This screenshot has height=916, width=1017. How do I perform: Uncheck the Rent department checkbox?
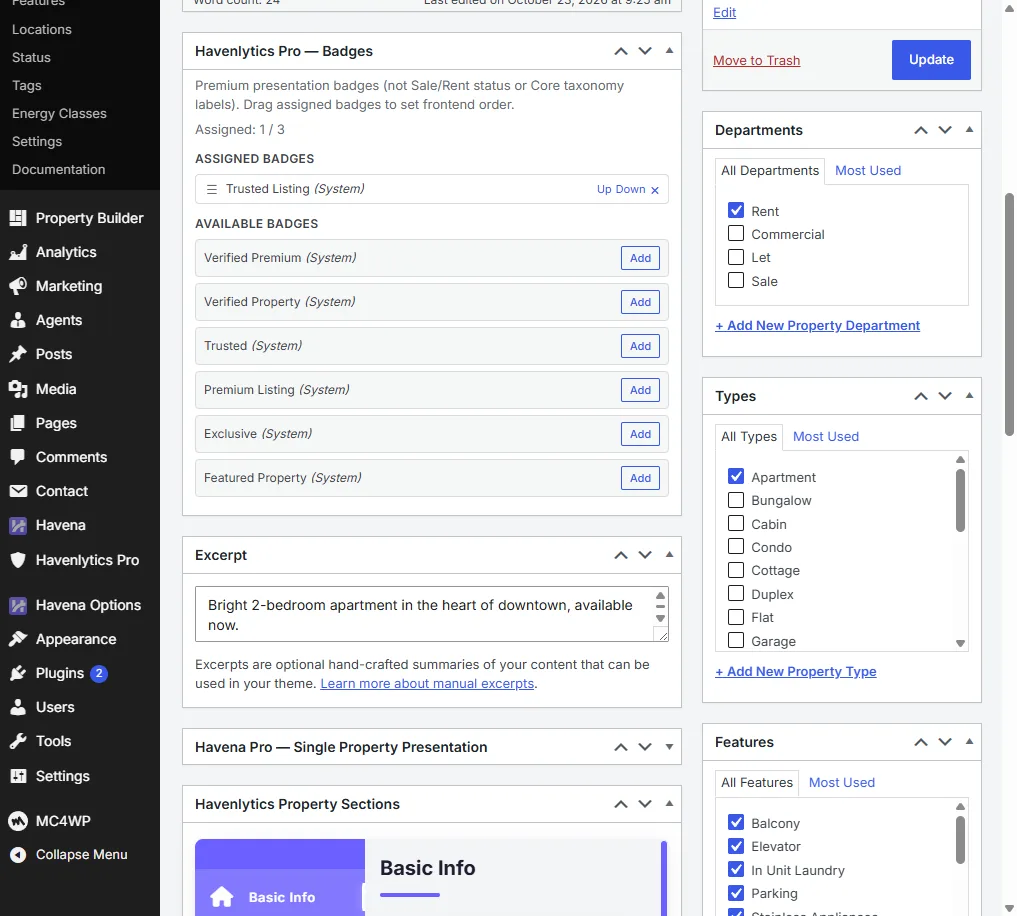tap(736, 210)
